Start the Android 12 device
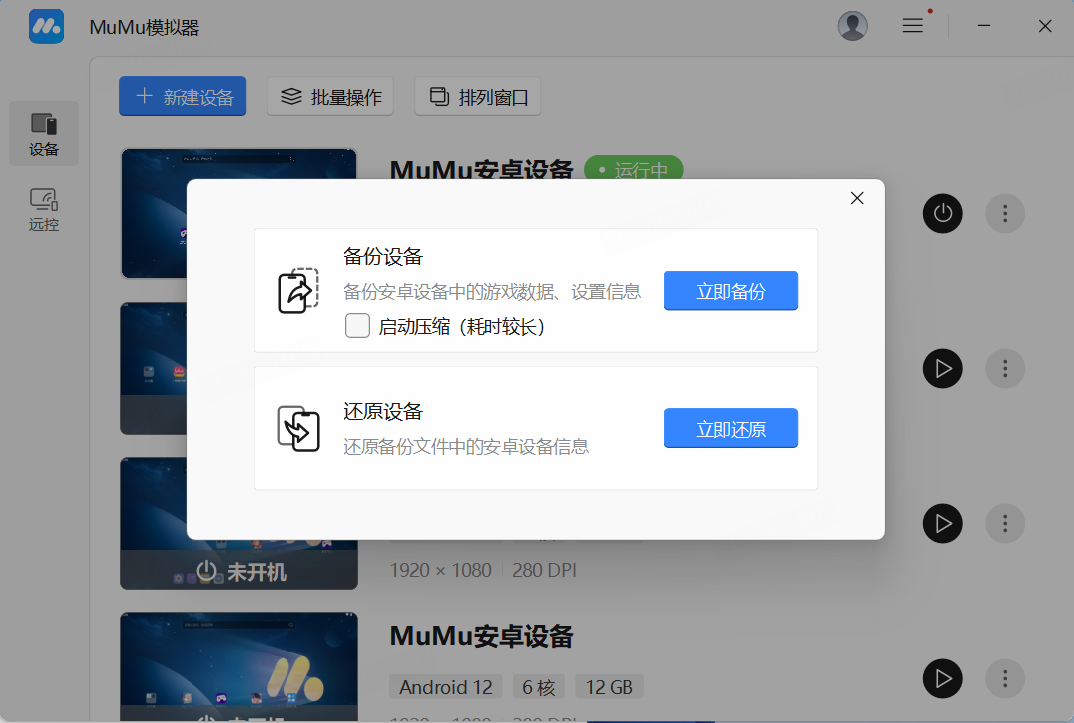Screen dimensions: 1074x723 tap(942, 678)
